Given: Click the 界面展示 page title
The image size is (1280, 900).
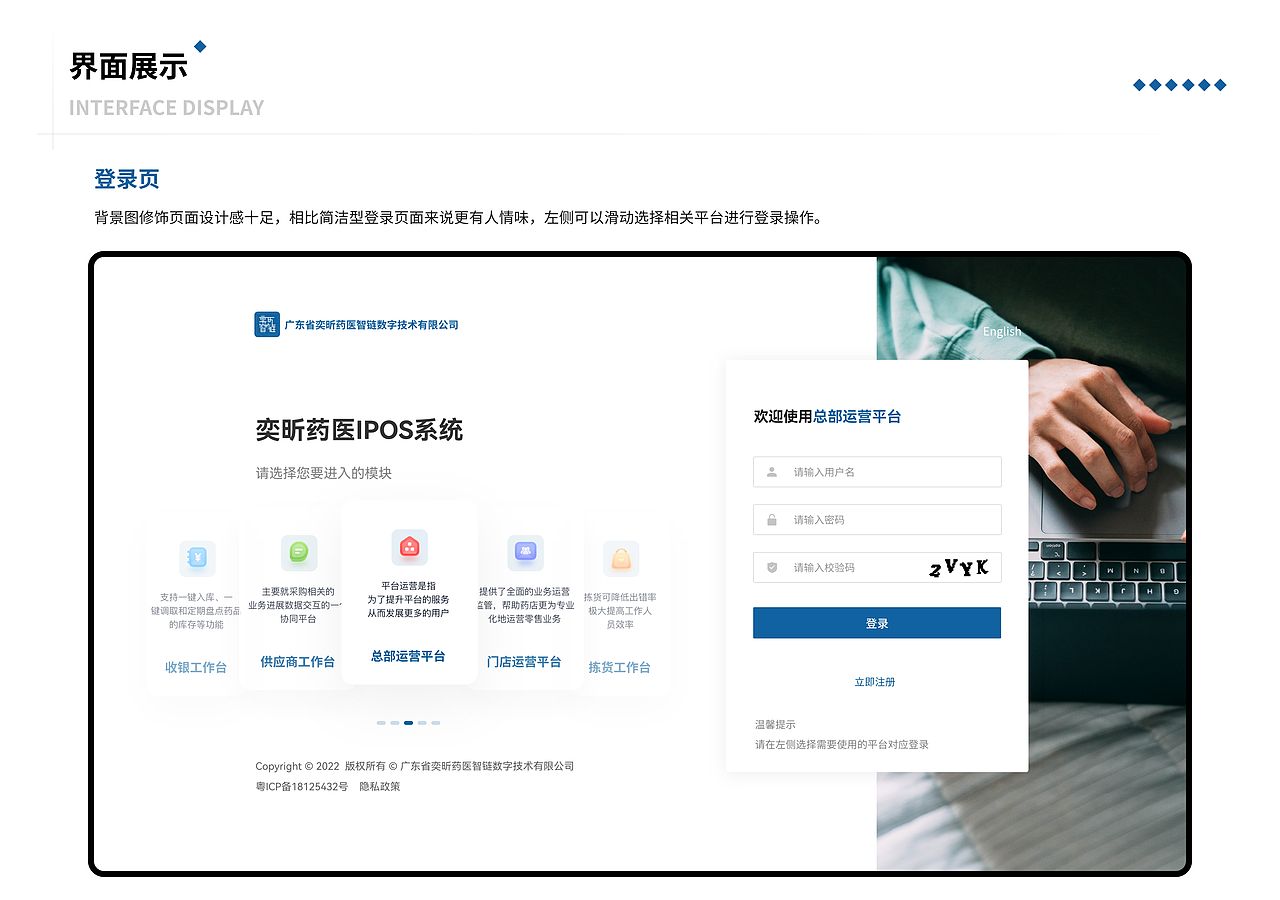Looking at the screenshot, I should coord(128,67).
